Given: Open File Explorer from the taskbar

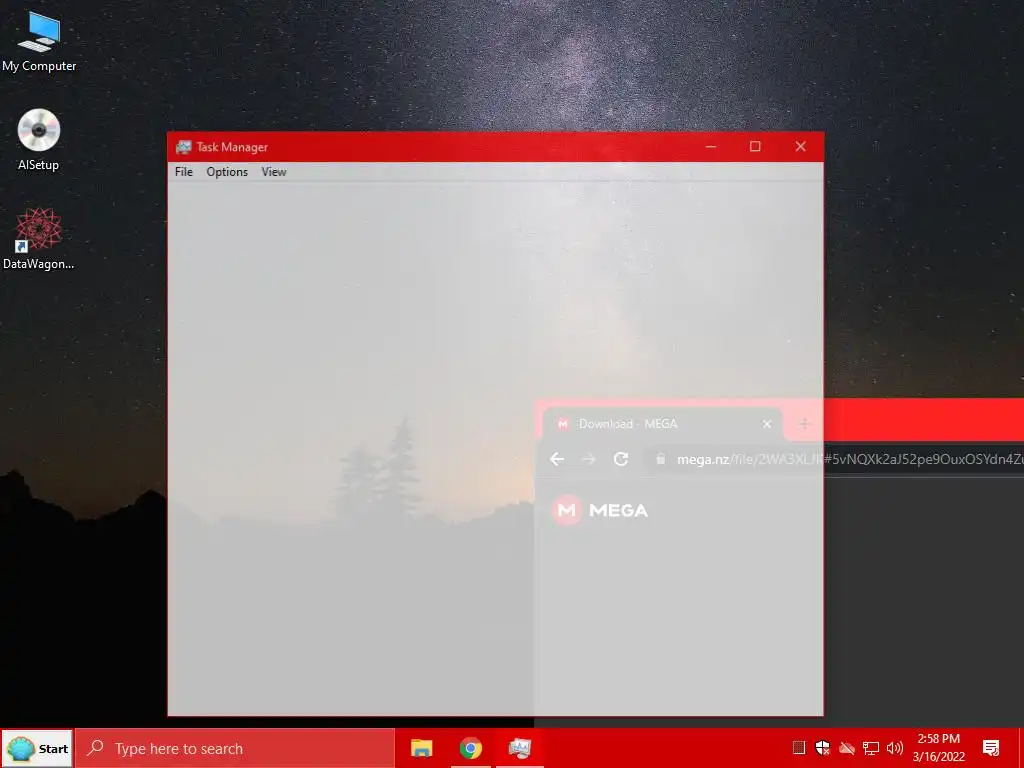Looking at the screenshot, I should click(421, 748).
